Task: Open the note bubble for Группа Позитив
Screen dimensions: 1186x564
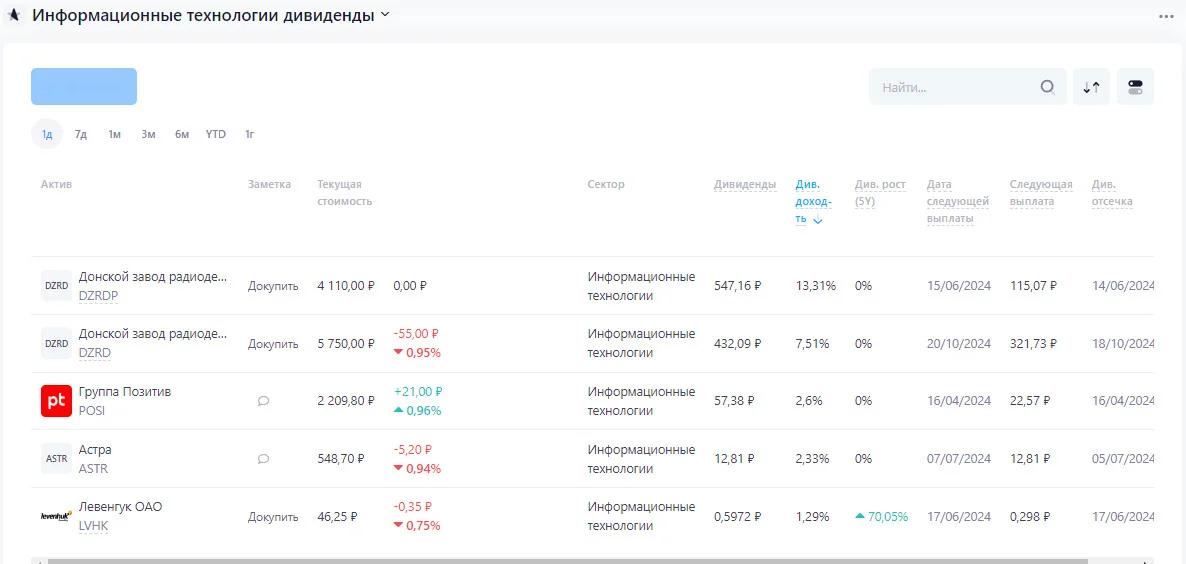Action: (x=263, y=401)
